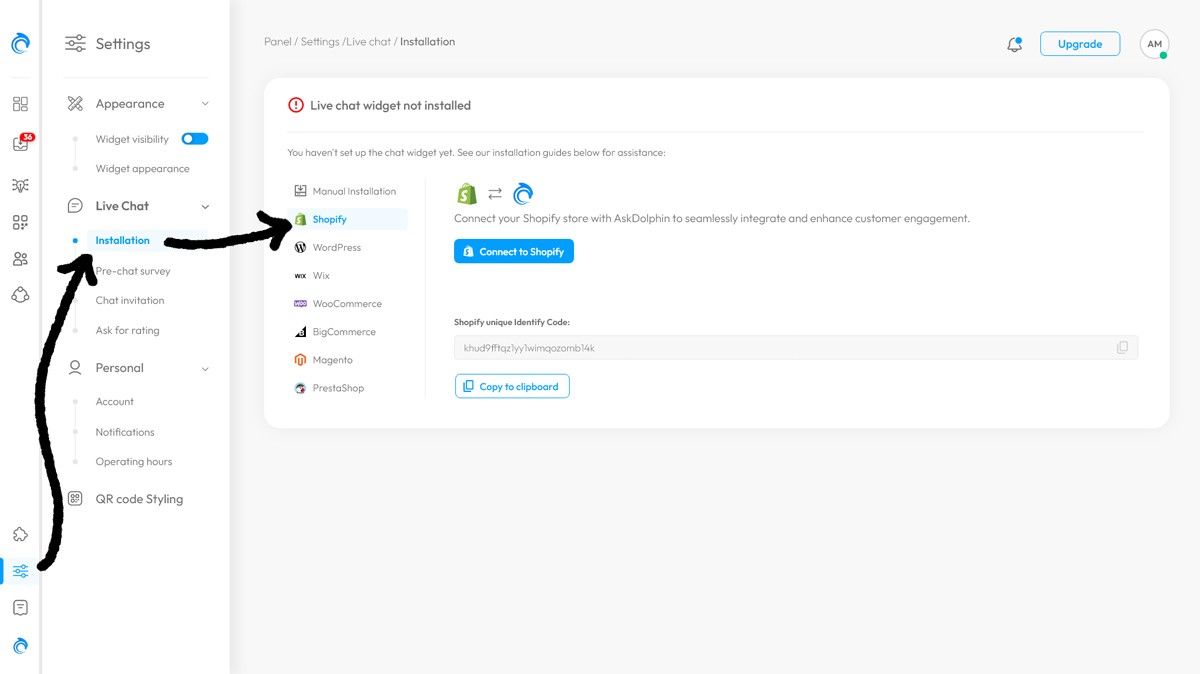Open the inbox icon with 56 badge
This screenshot has height=674, width=1200.
click(20, 143)
